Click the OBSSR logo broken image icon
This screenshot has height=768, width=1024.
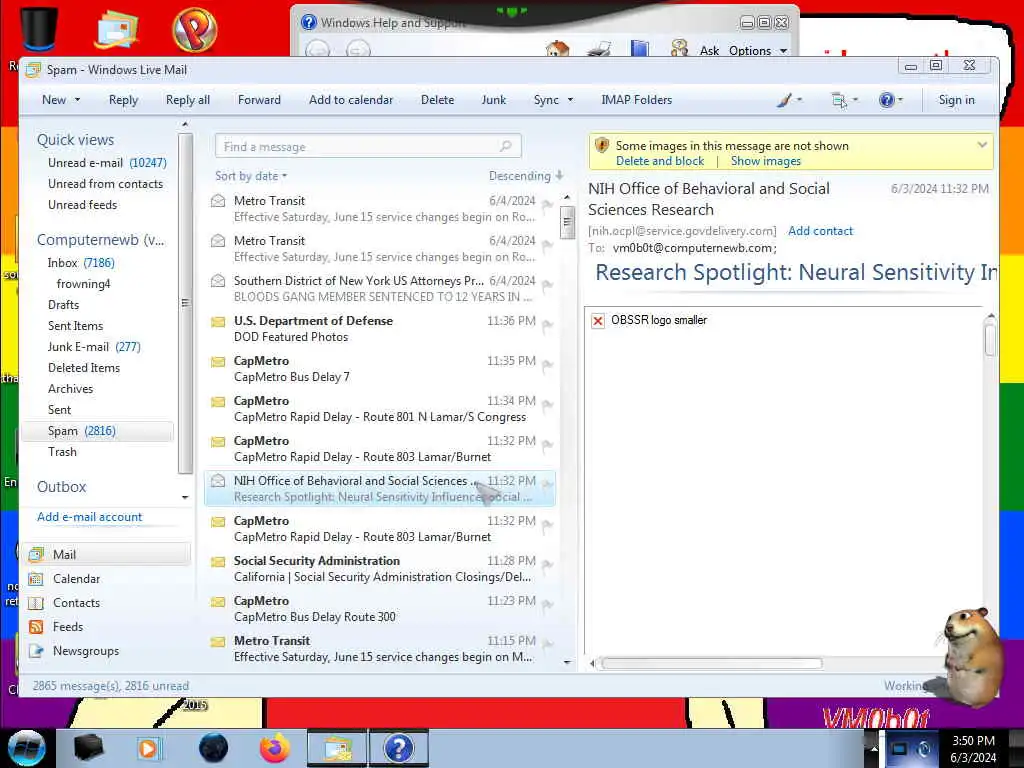point(597,321)
